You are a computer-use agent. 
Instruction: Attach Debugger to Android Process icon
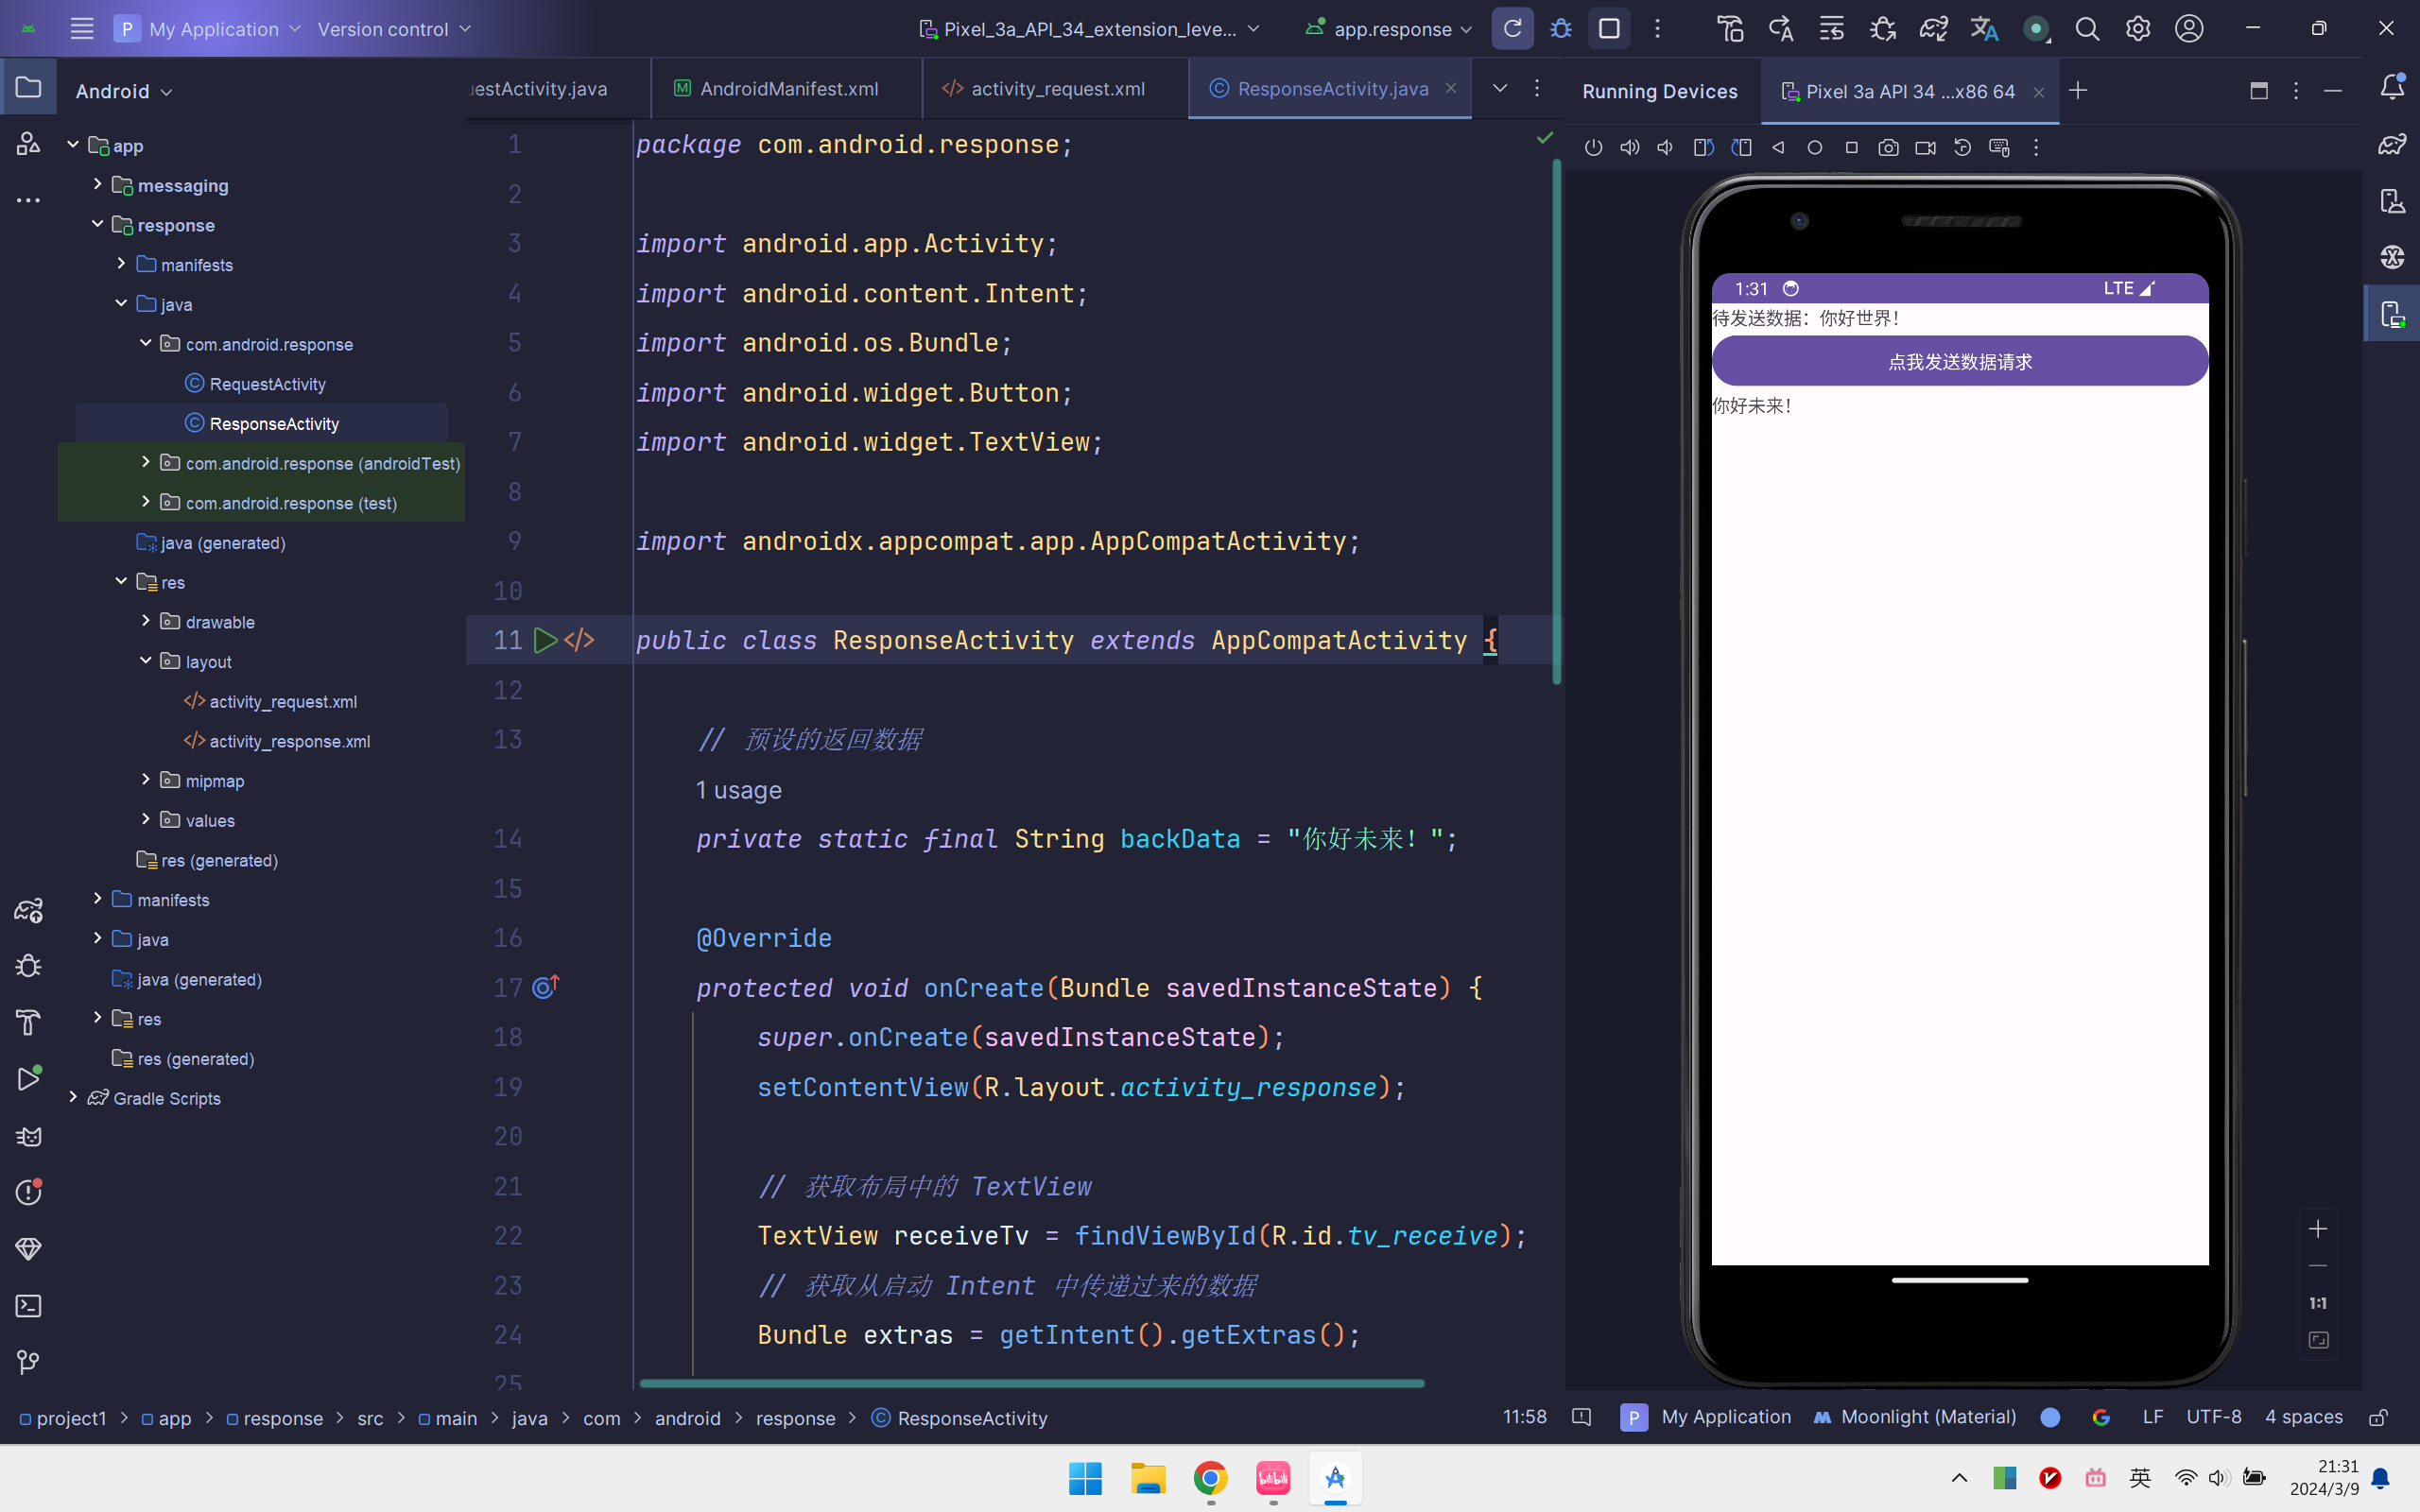[x=1883, y=29]
